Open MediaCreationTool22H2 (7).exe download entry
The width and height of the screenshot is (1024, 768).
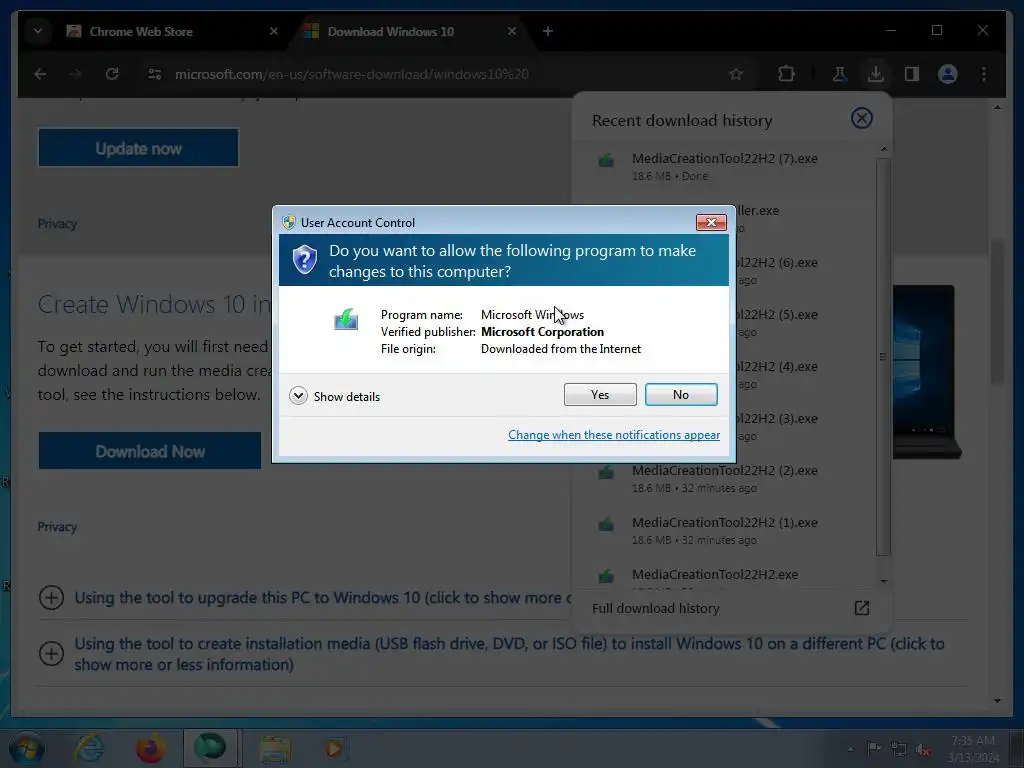coord(725,167)
